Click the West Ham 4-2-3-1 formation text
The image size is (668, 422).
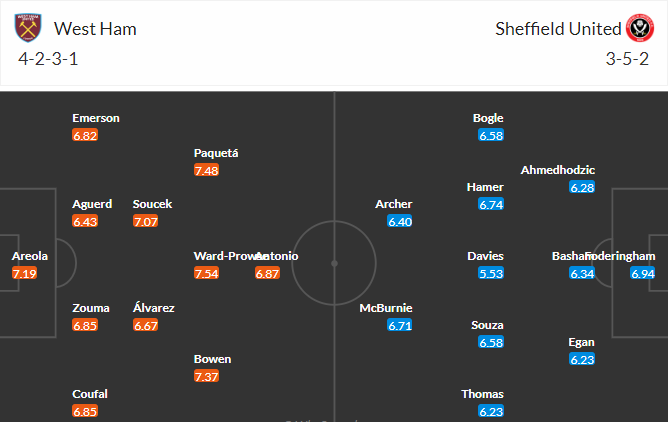(x=48, y=59)
